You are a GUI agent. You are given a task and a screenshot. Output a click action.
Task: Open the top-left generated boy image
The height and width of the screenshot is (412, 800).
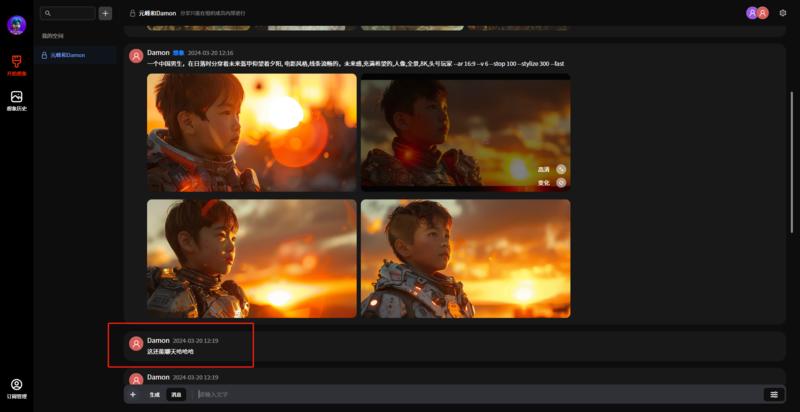click(x=251, y=131)
